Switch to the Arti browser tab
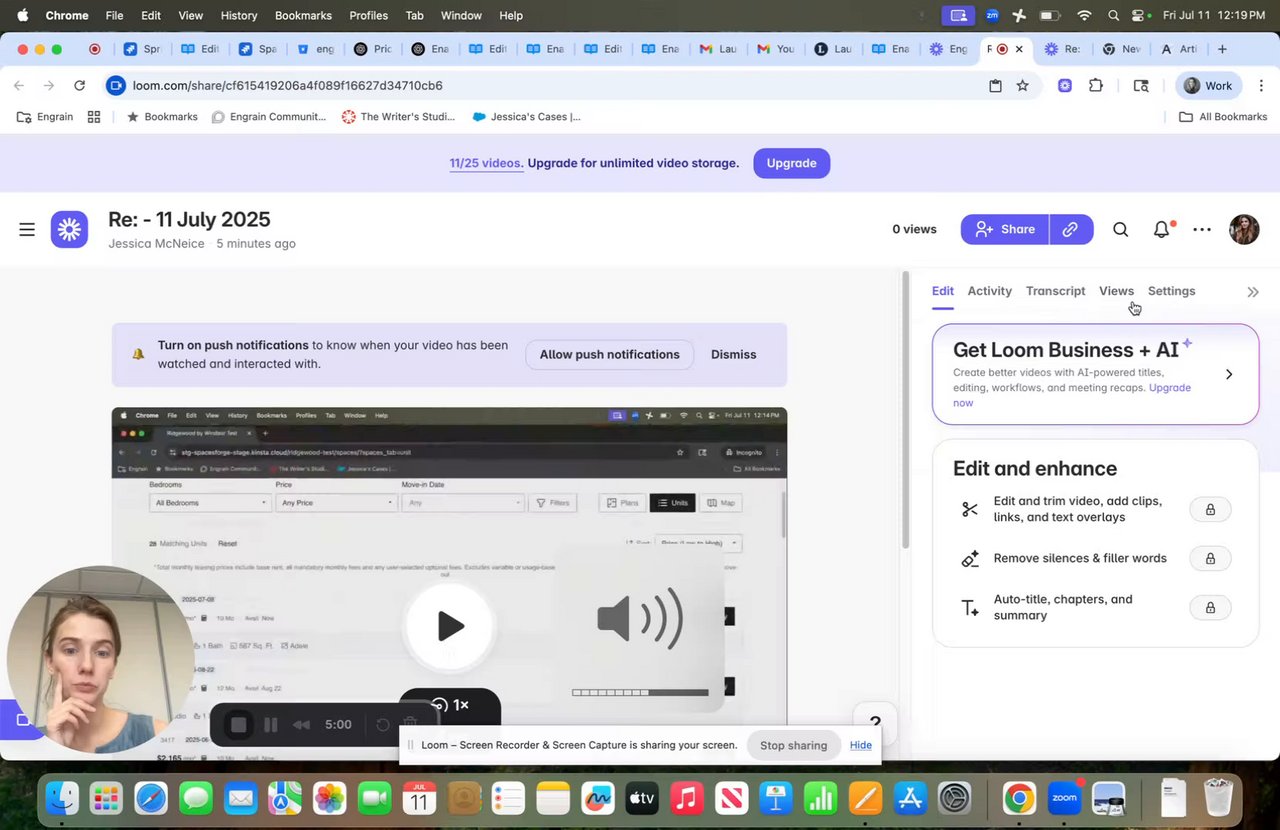This screenshot has height=830, width=1280. tap(1178, 49)
